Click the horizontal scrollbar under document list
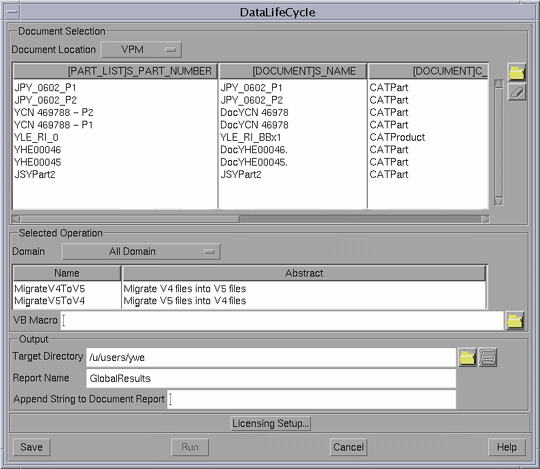The image size is (540, 469). (x=250, y=219)
